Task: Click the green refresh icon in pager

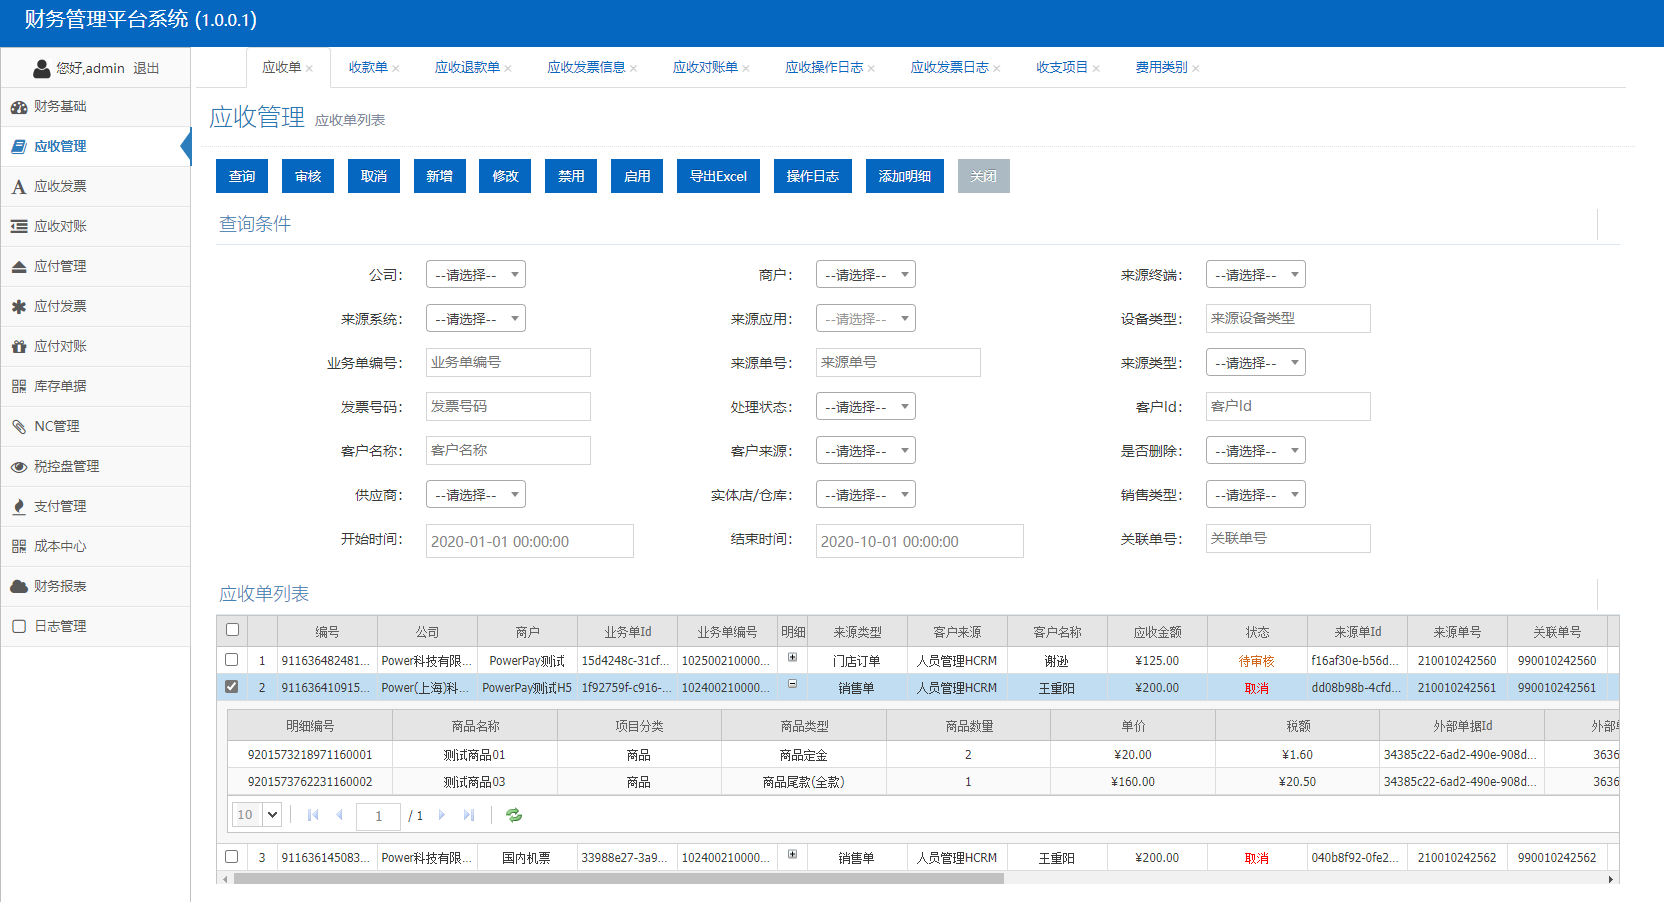Action: click(514, 815)
